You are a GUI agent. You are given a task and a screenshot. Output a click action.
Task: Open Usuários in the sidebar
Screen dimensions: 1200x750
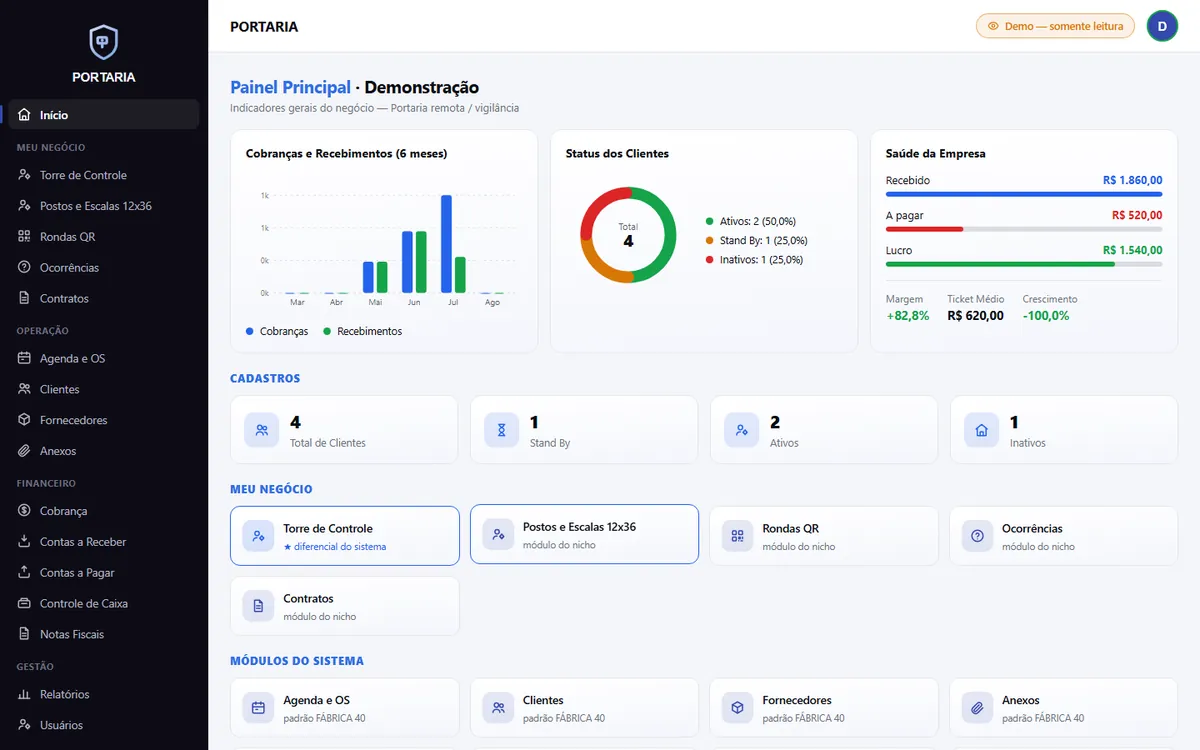point(104,726)
